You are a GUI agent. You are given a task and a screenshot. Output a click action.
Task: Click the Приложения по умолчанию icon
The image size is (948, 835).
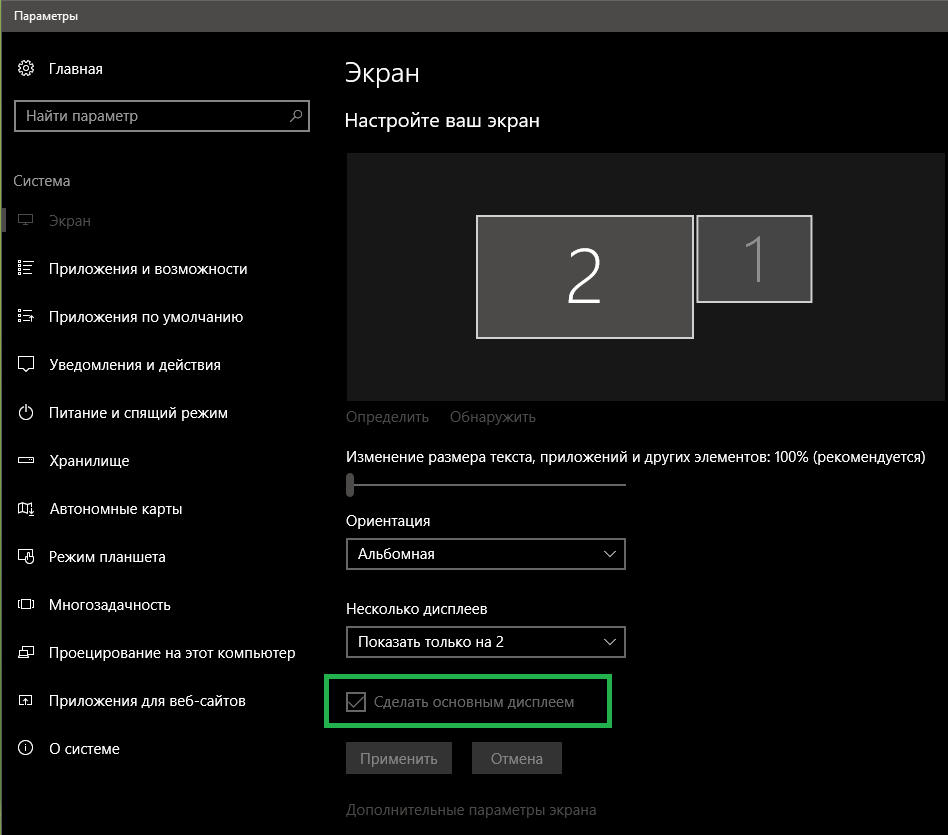pyautogui.click(x=25, y=316)
